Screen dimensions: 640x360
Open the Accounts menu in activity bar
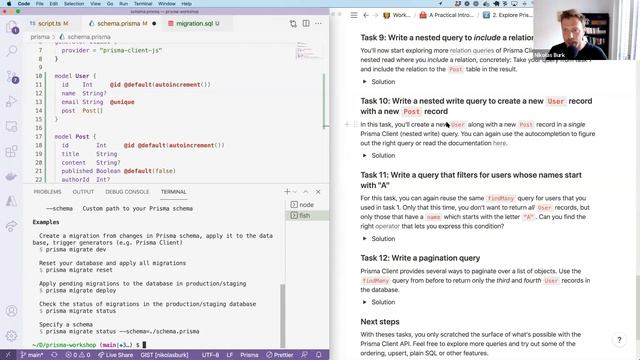(x=12, y=311)
